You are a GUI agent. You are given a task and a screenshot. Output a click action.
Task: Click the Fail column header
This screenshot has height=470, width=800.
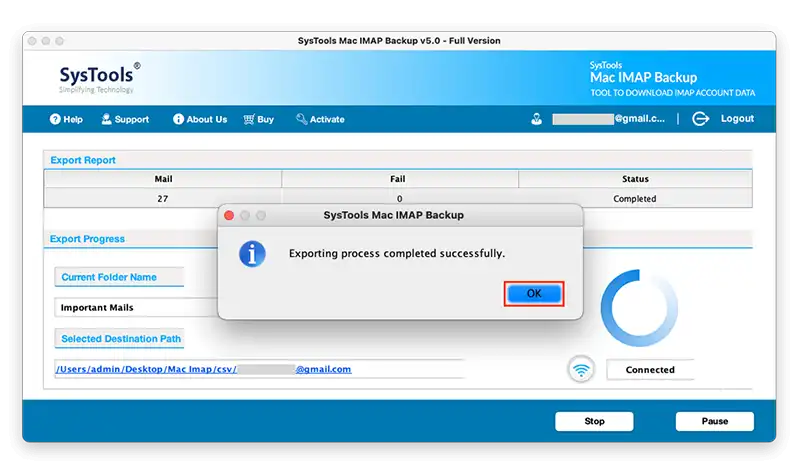click(398, 179)
